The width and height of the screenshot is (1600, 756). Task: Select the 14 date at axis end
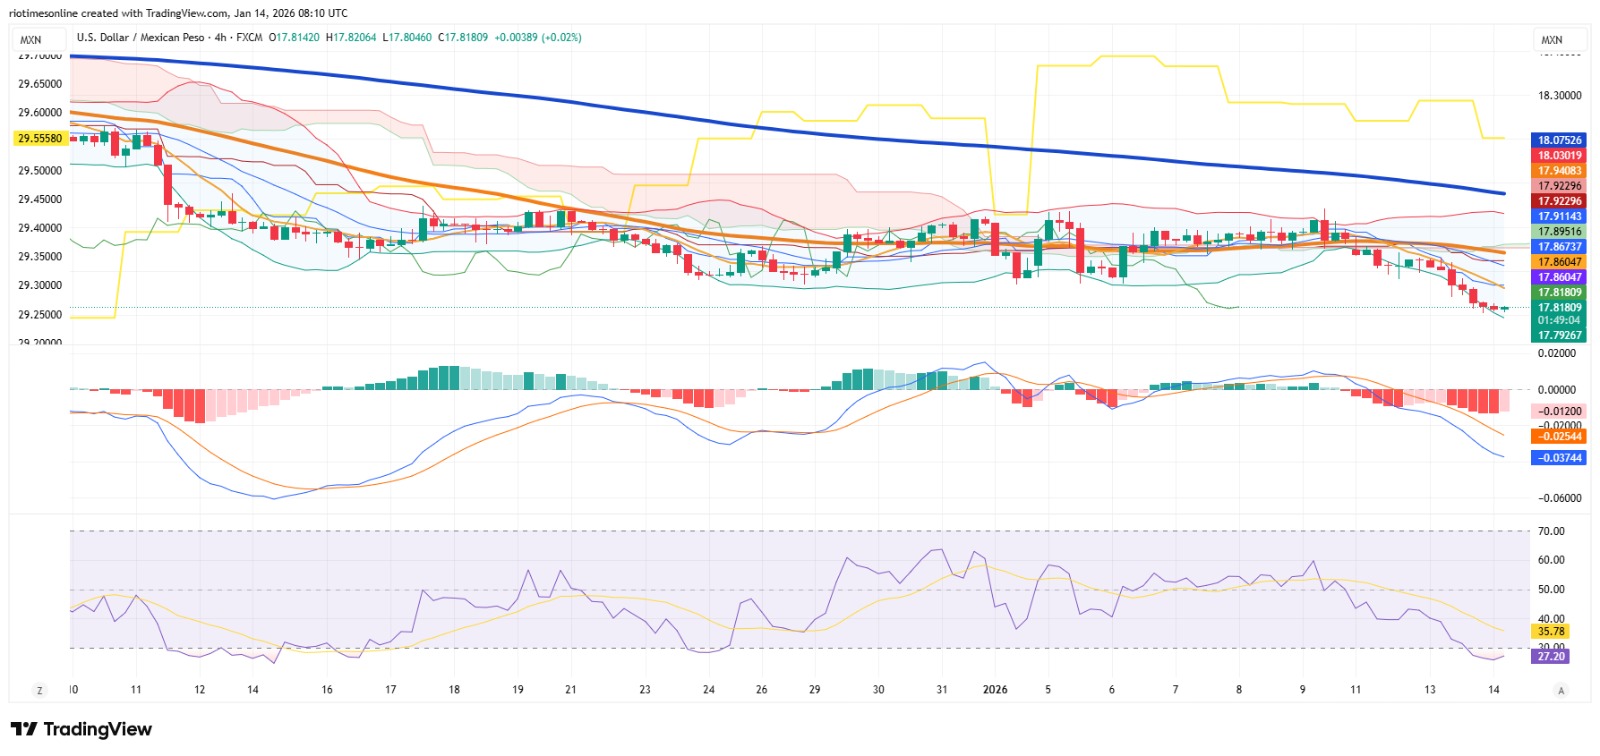tap(1494, 689)
